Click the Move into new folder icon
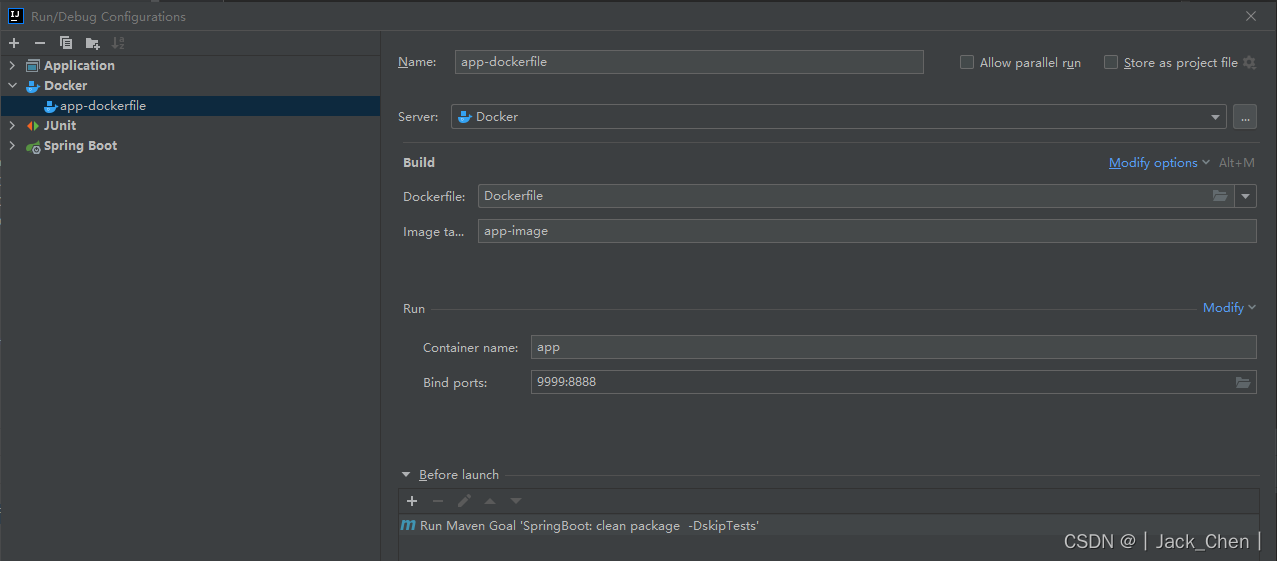 coord(92,43)
